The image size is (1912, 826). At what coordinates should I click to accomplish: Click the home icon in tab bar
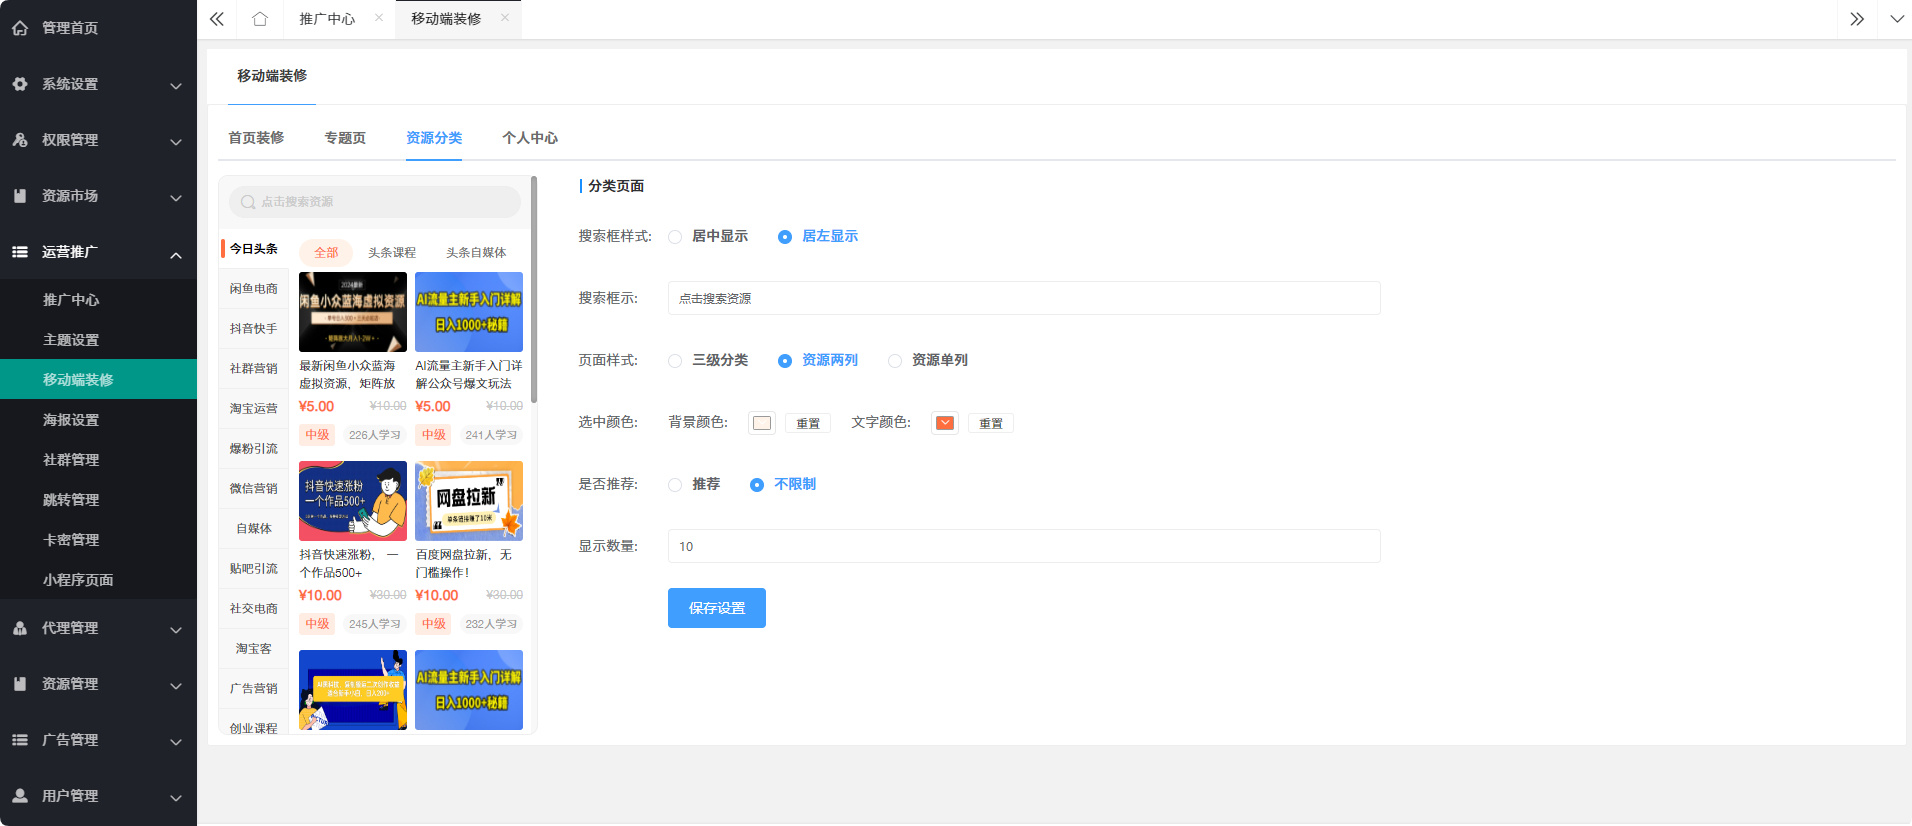[260, 19]
